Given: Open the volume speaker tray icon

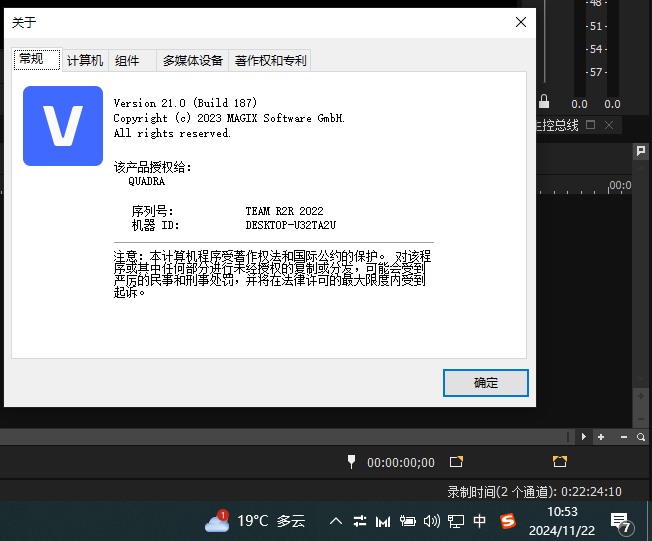Looking at the screenshot, I should click(x=432, y=521).
